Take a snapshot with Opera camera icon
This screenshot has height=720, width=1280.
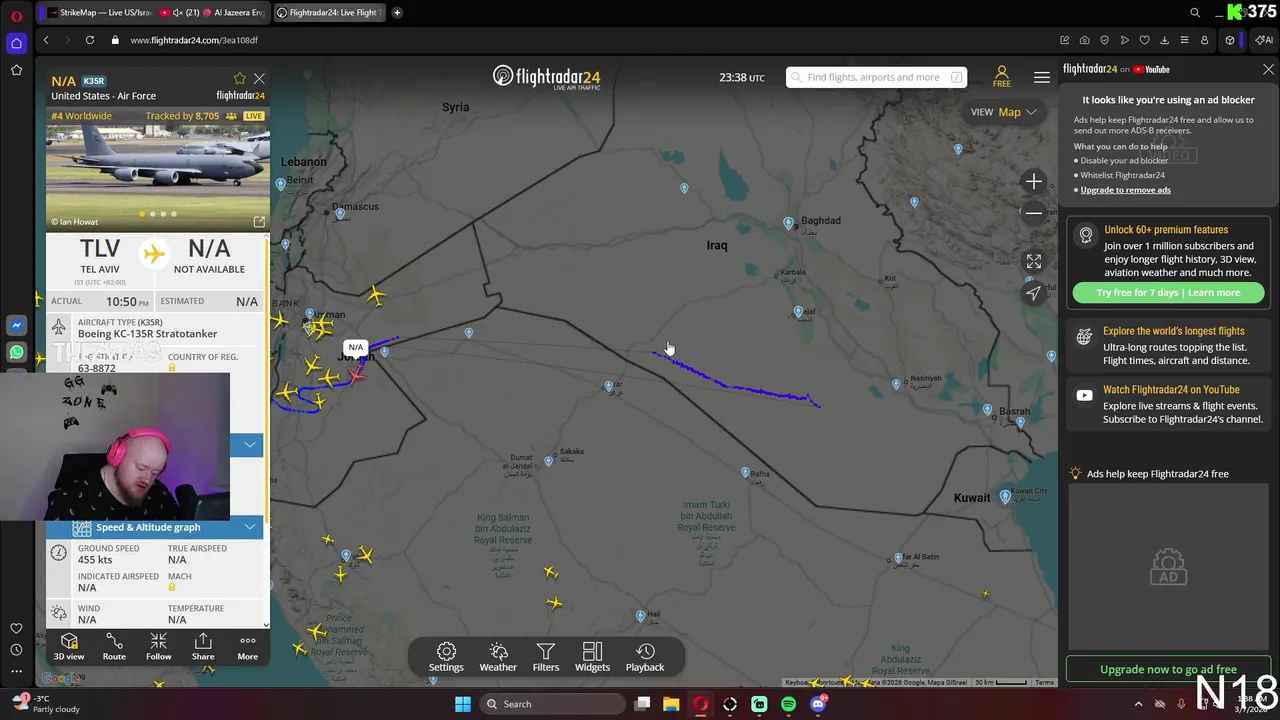(1085, 40)
